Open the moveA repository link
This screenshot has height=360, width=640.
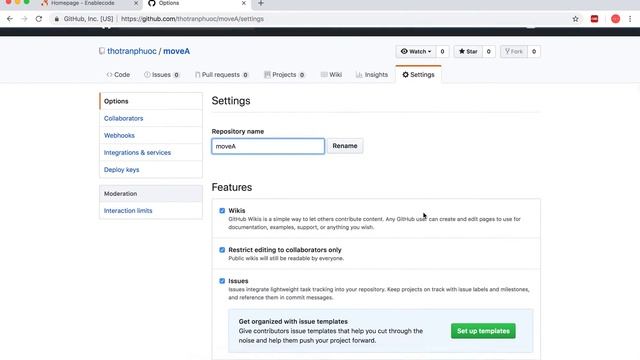[x=176, y=51]
